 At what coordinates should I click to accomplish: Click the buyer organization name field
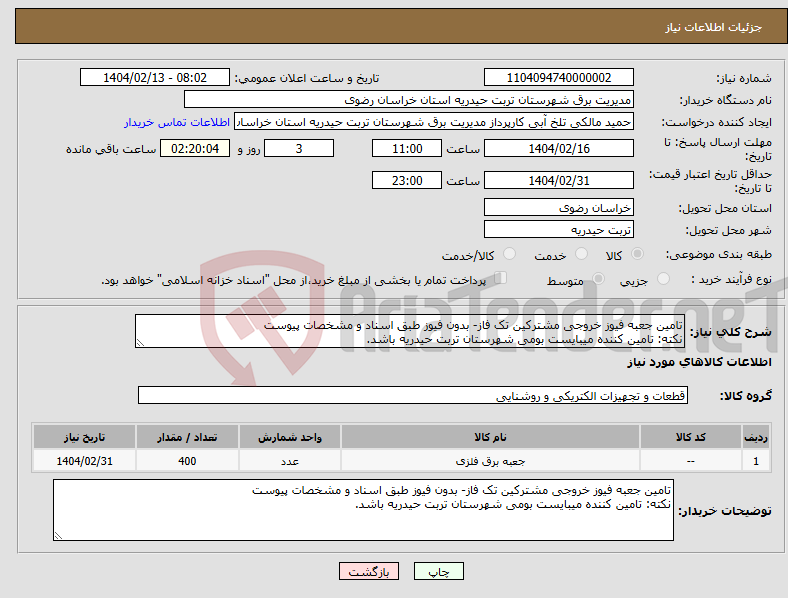pyautogui.click(x=409, y=99)
